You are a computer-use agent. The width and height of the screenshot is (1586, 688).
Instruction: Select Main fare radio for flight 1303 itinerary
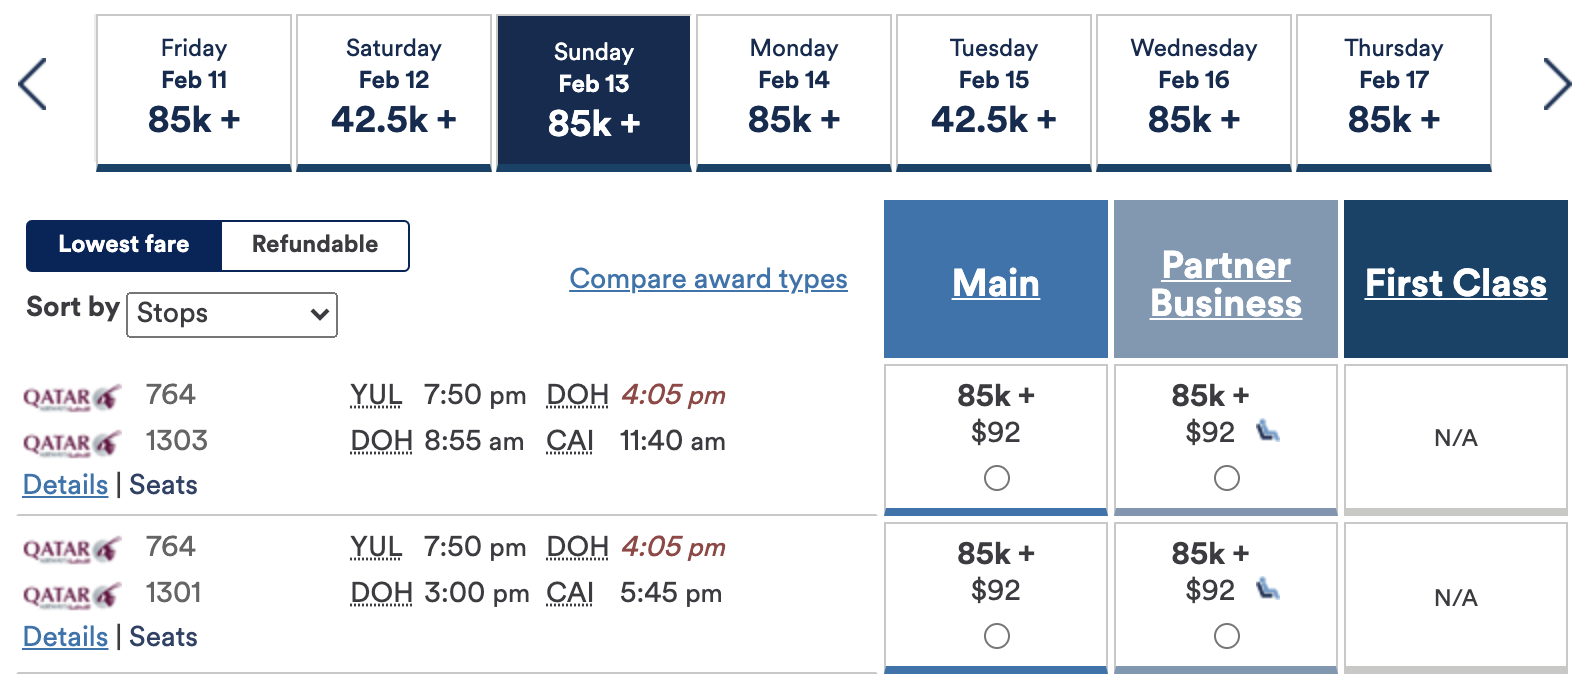click(x=996, y=478)
